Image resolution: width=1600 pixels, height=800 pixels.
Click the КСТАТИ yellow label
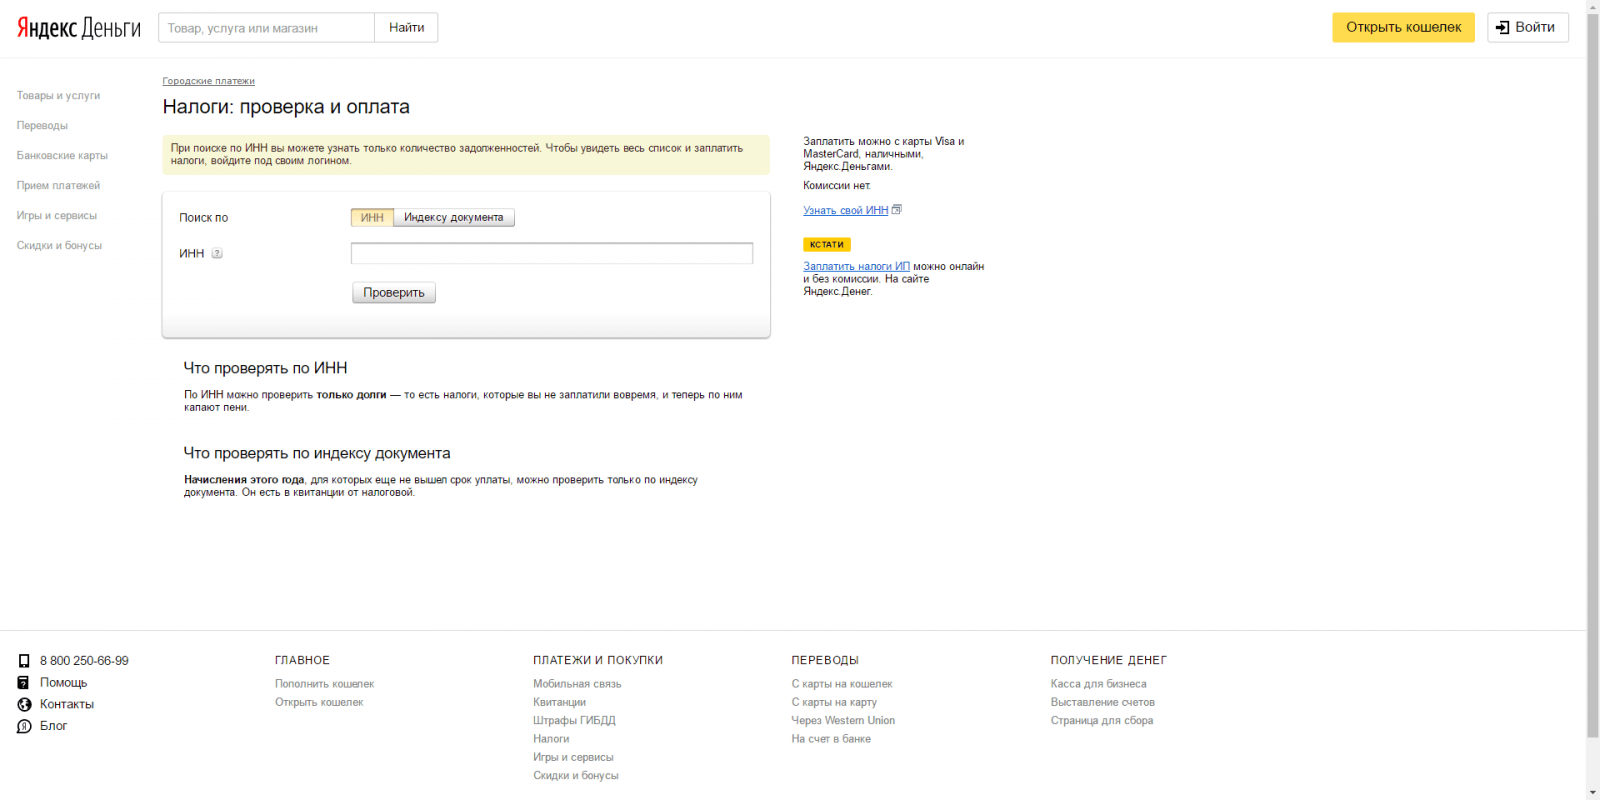[827, 245]
